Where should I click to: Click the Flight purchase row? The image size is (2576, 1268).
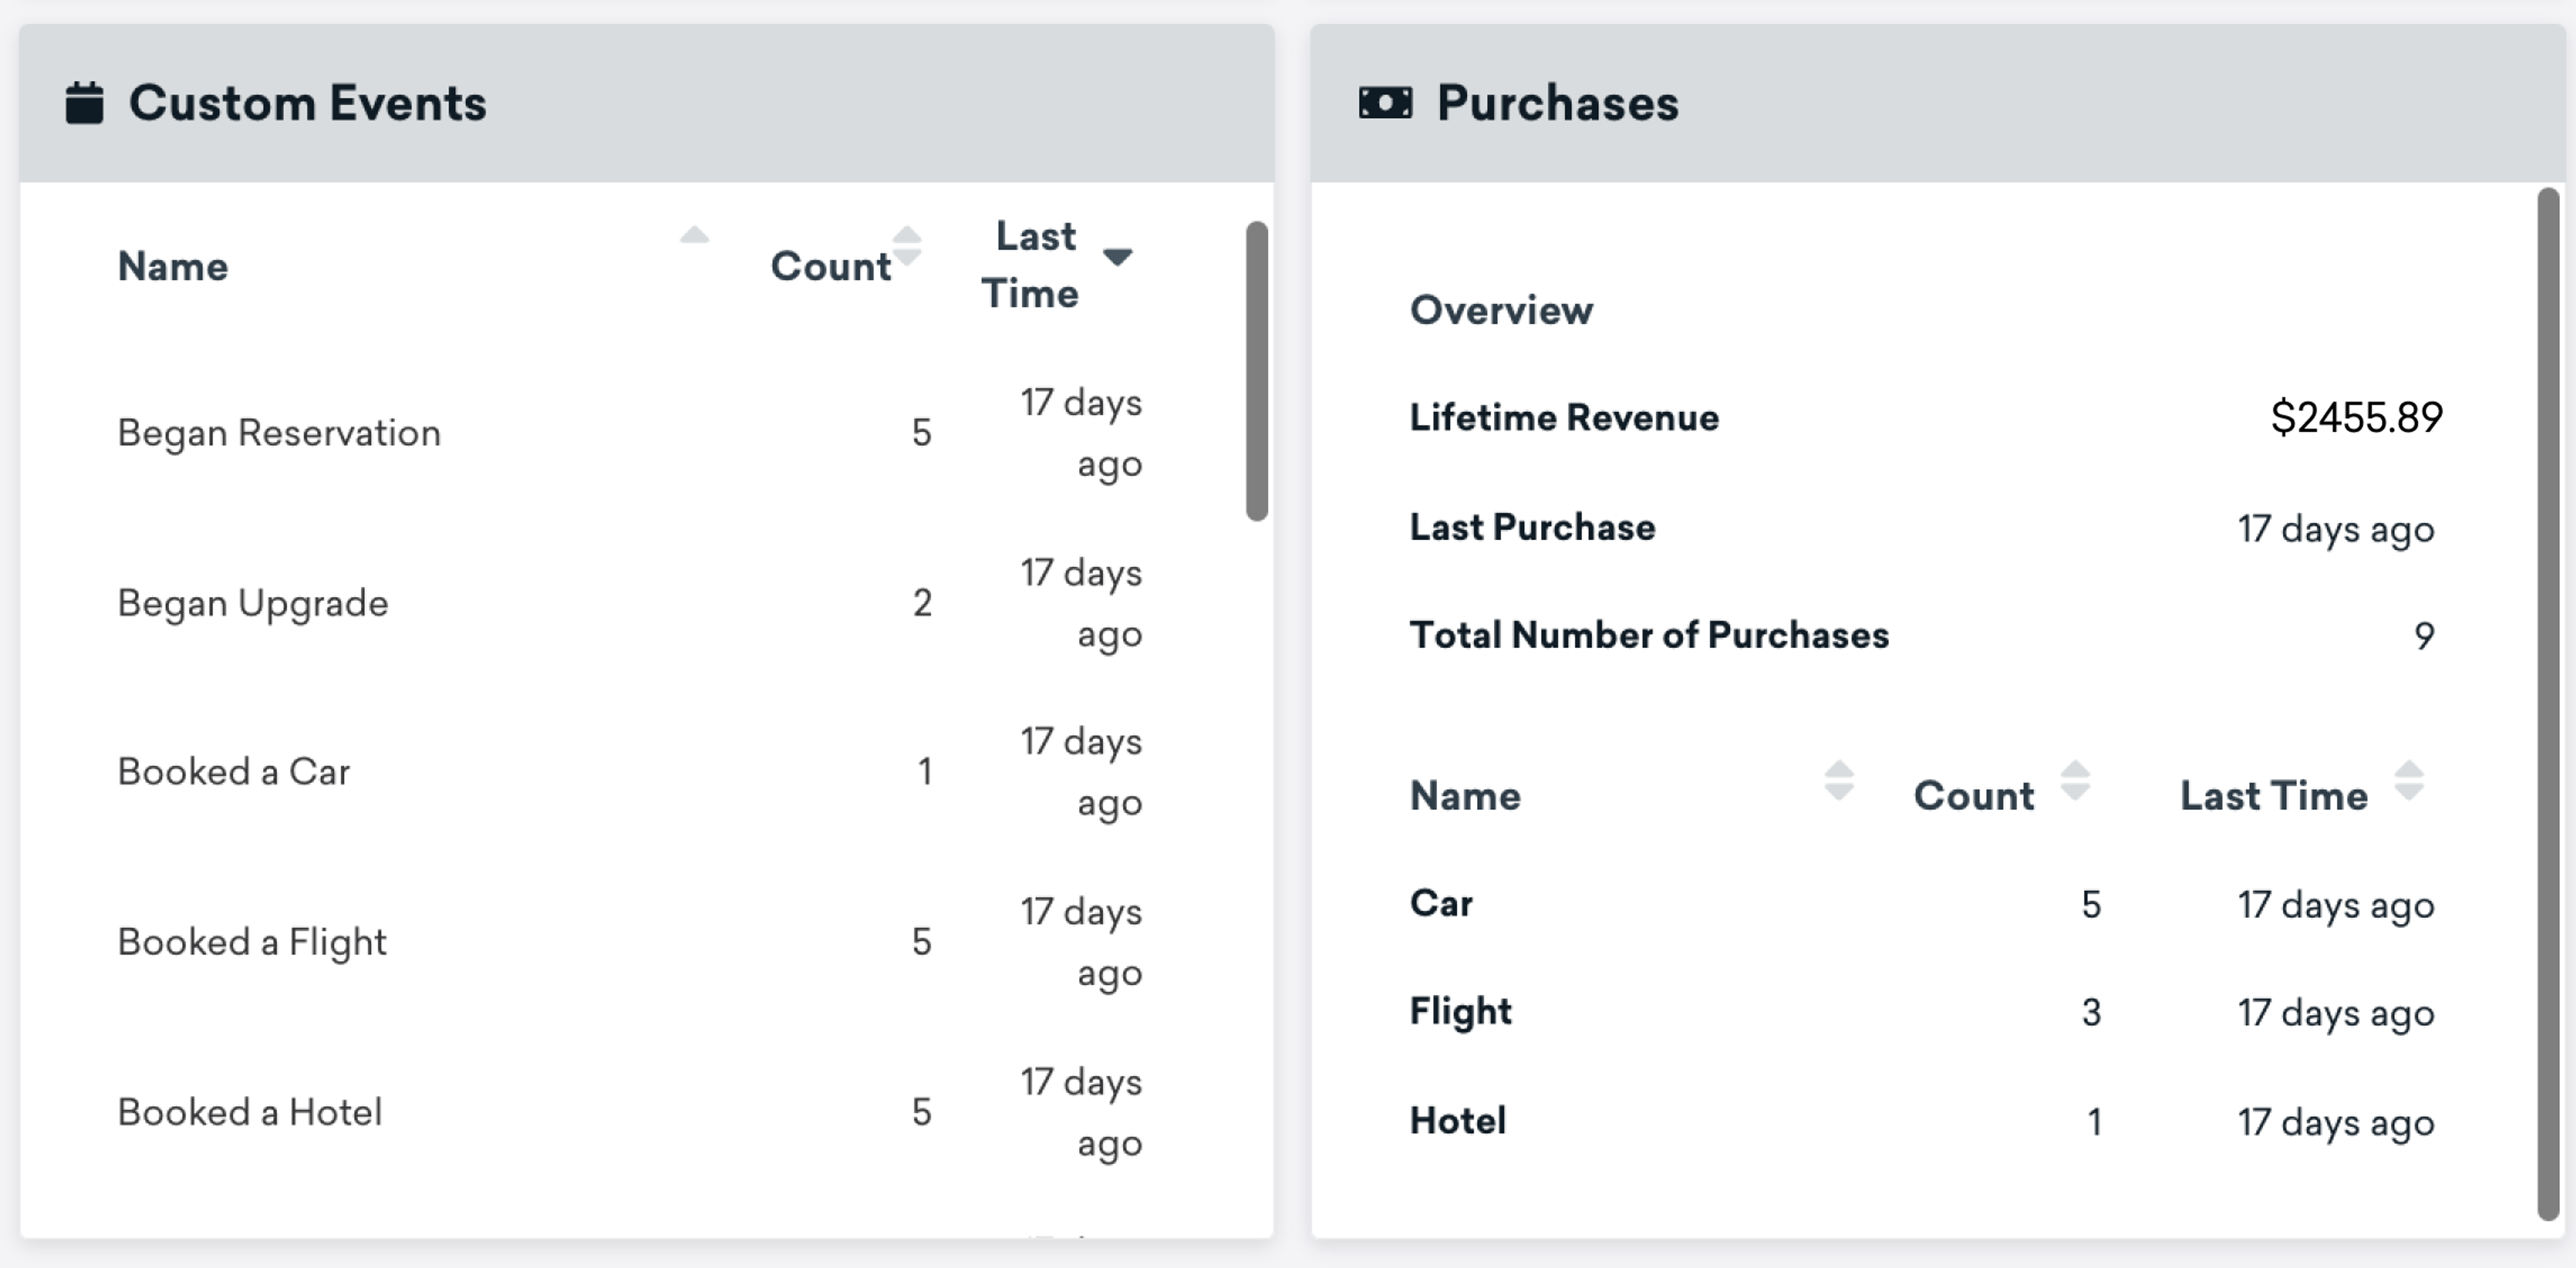[x=1460, y=1012]
